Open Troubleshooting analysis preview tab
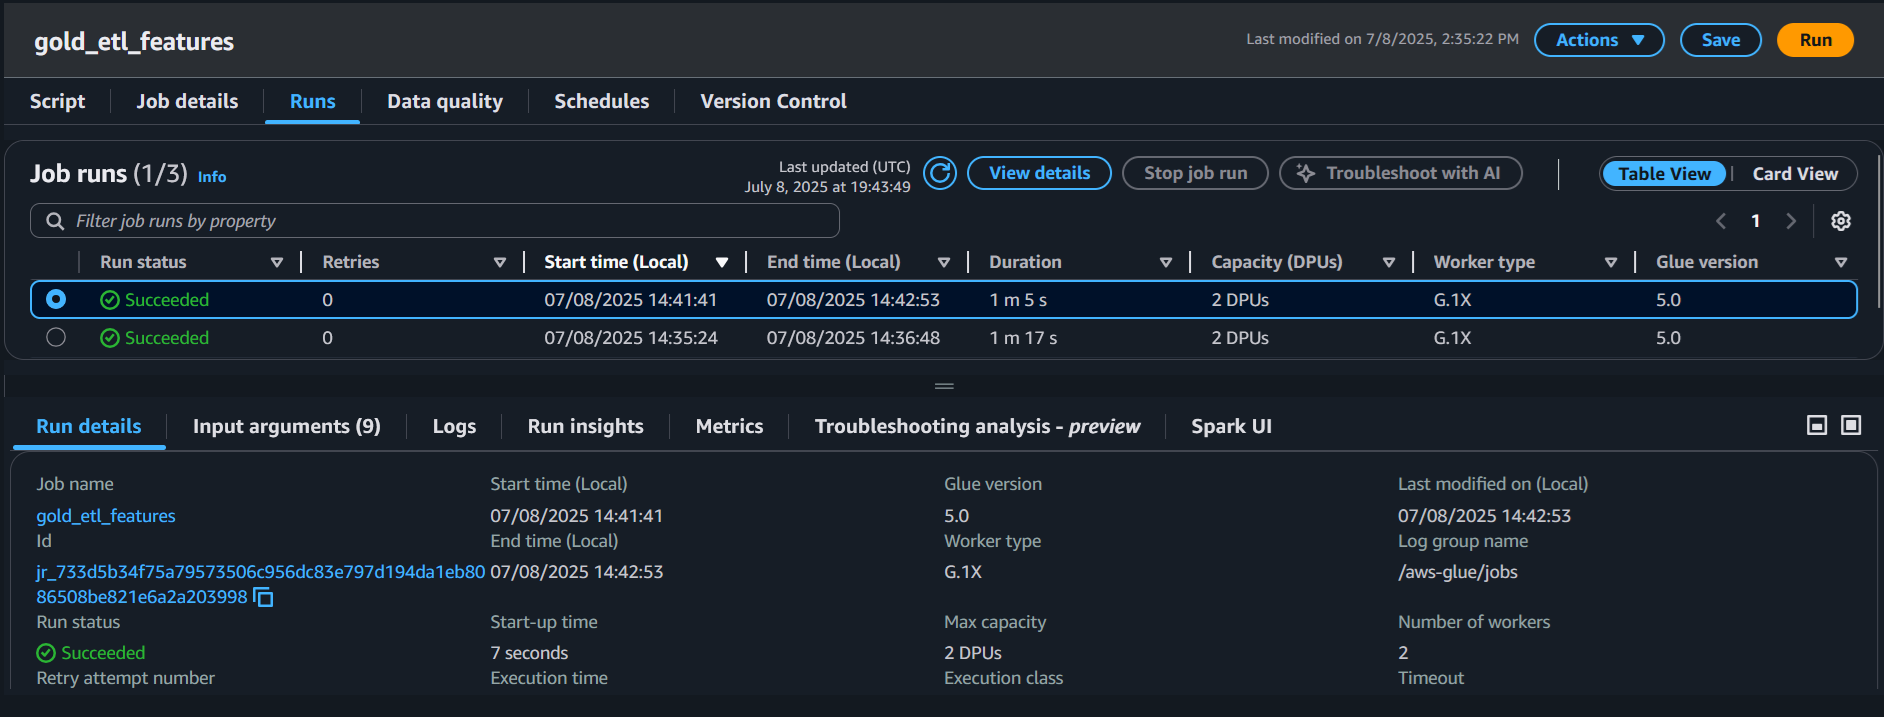 [x=977, y=426]
